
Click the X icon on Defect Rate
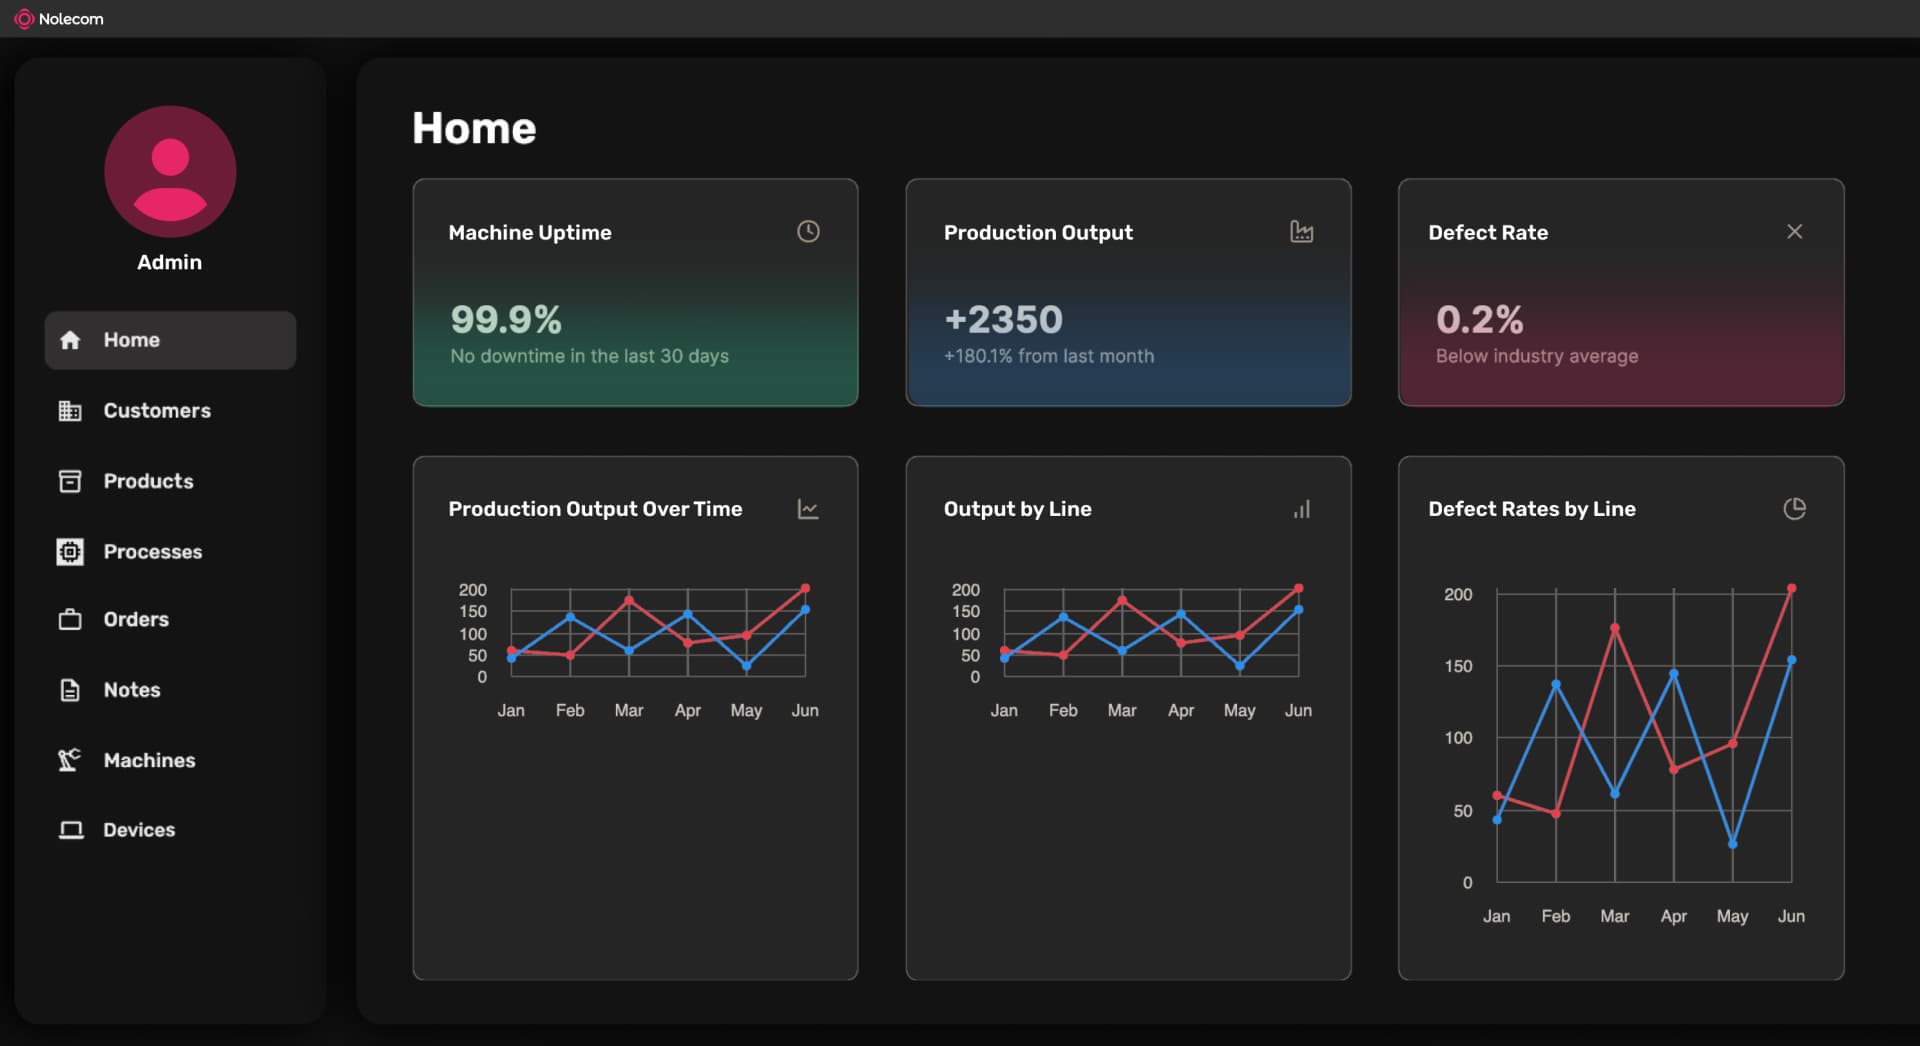click(x=1794, y=232)
